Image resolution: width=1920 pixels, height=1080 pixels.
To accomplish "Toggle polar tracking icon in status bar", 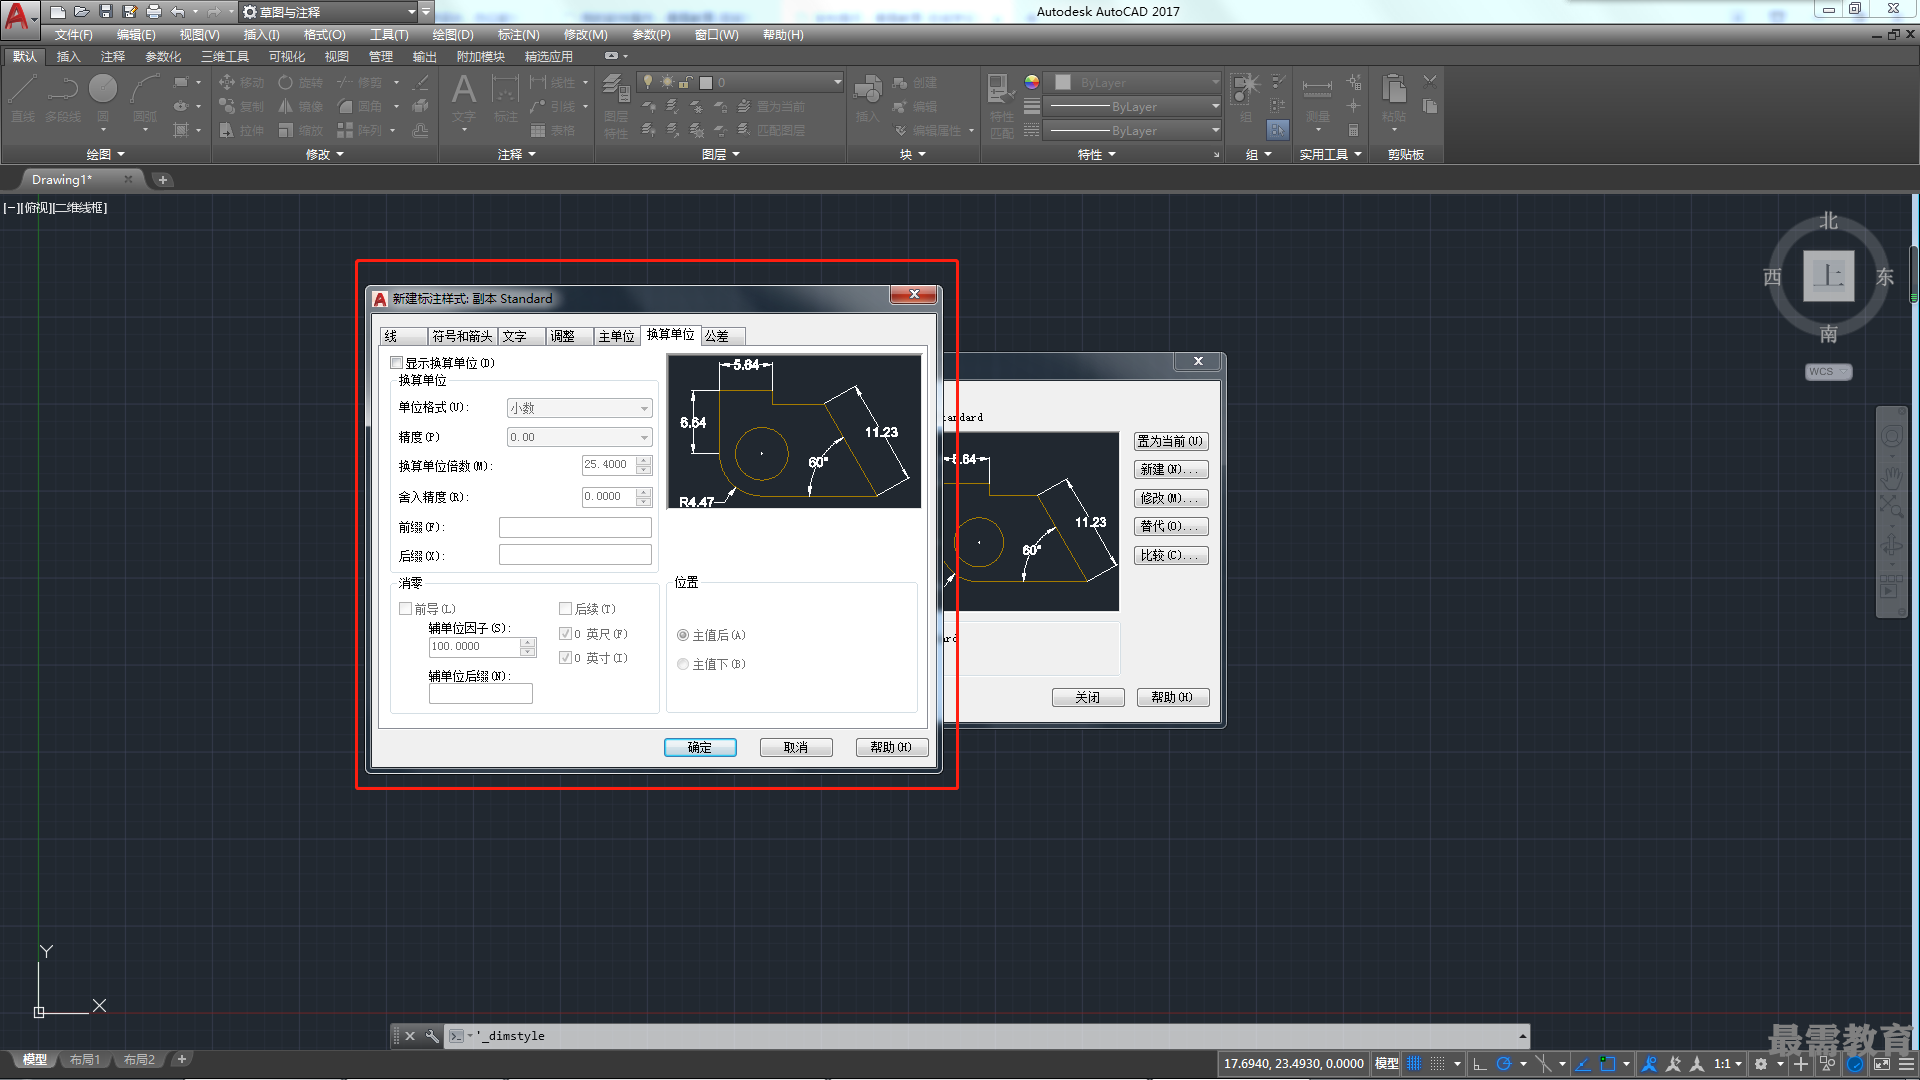I will (x=1503, y=1064).
